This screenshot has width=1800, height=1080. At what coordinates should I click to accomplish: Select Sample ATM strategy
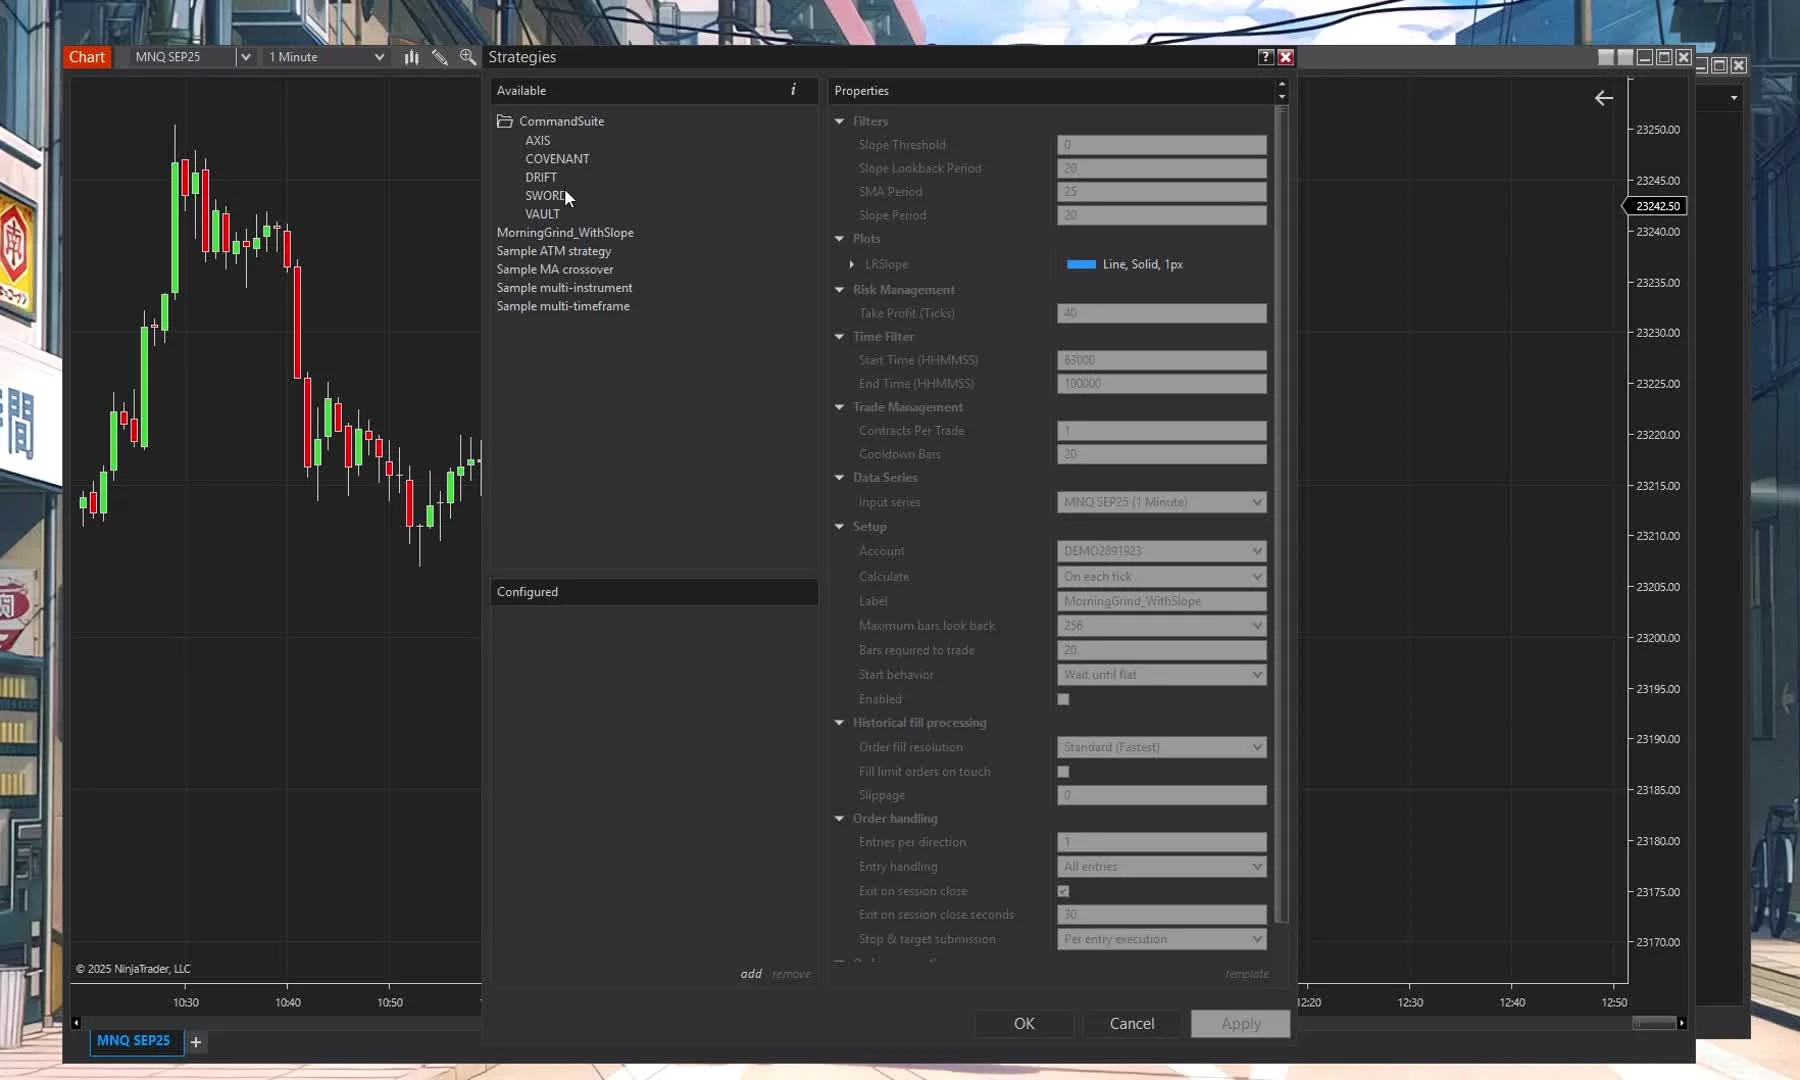click(554, 251)
